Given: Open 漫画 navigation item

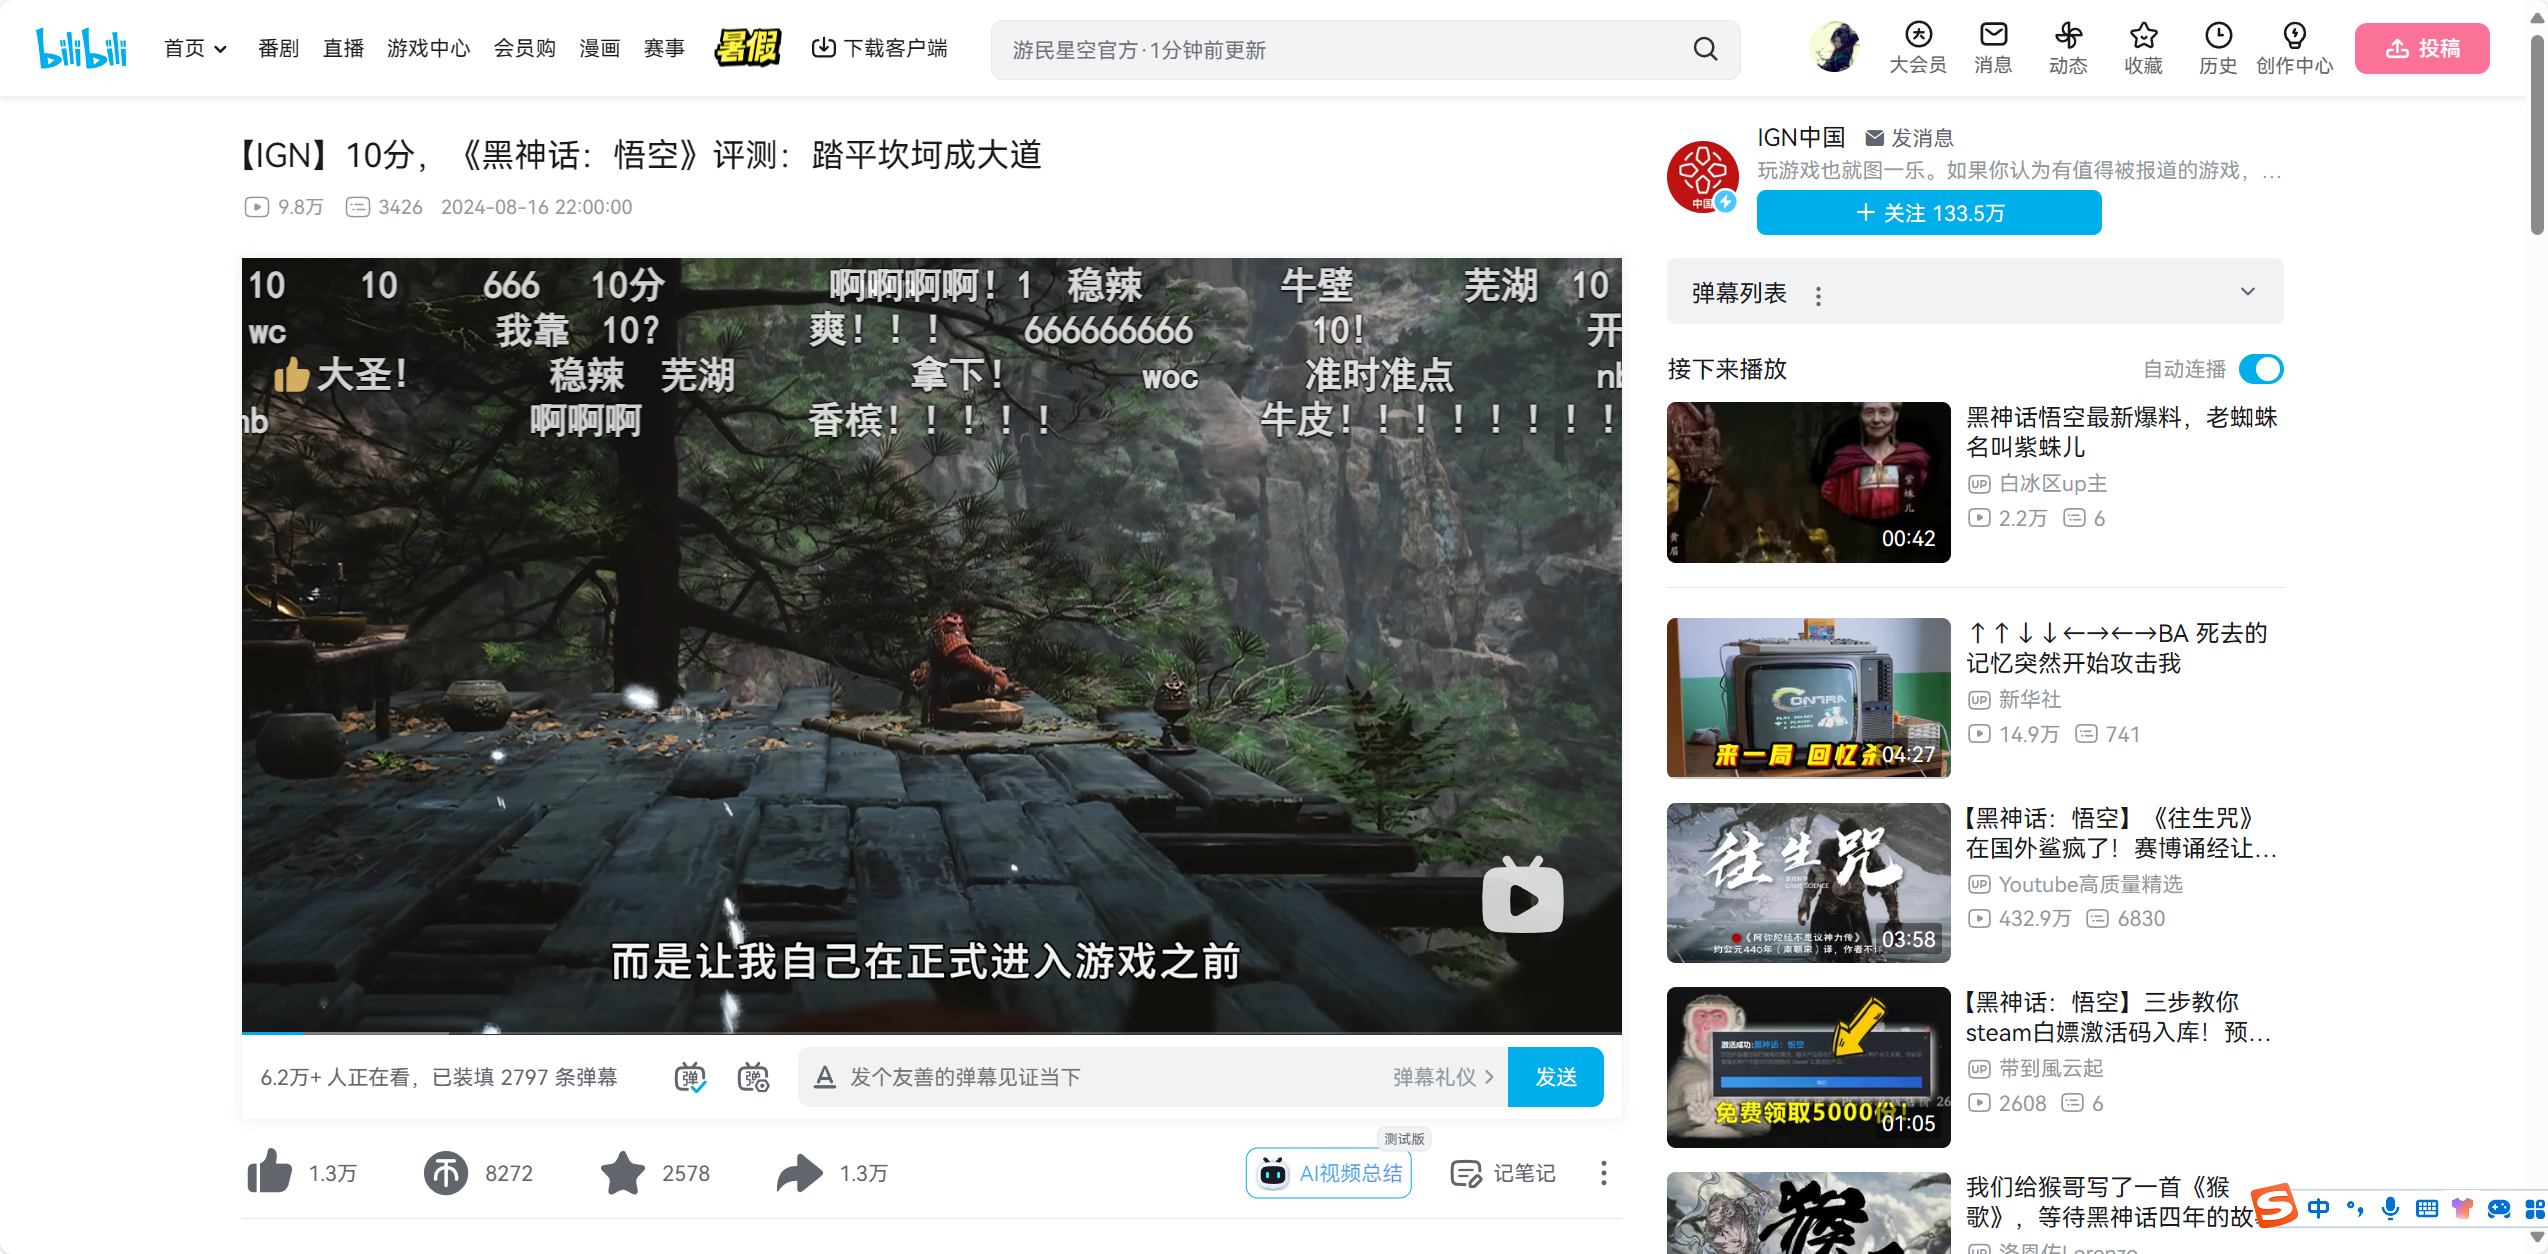Looking at the screenshot, I should point(599,48).
